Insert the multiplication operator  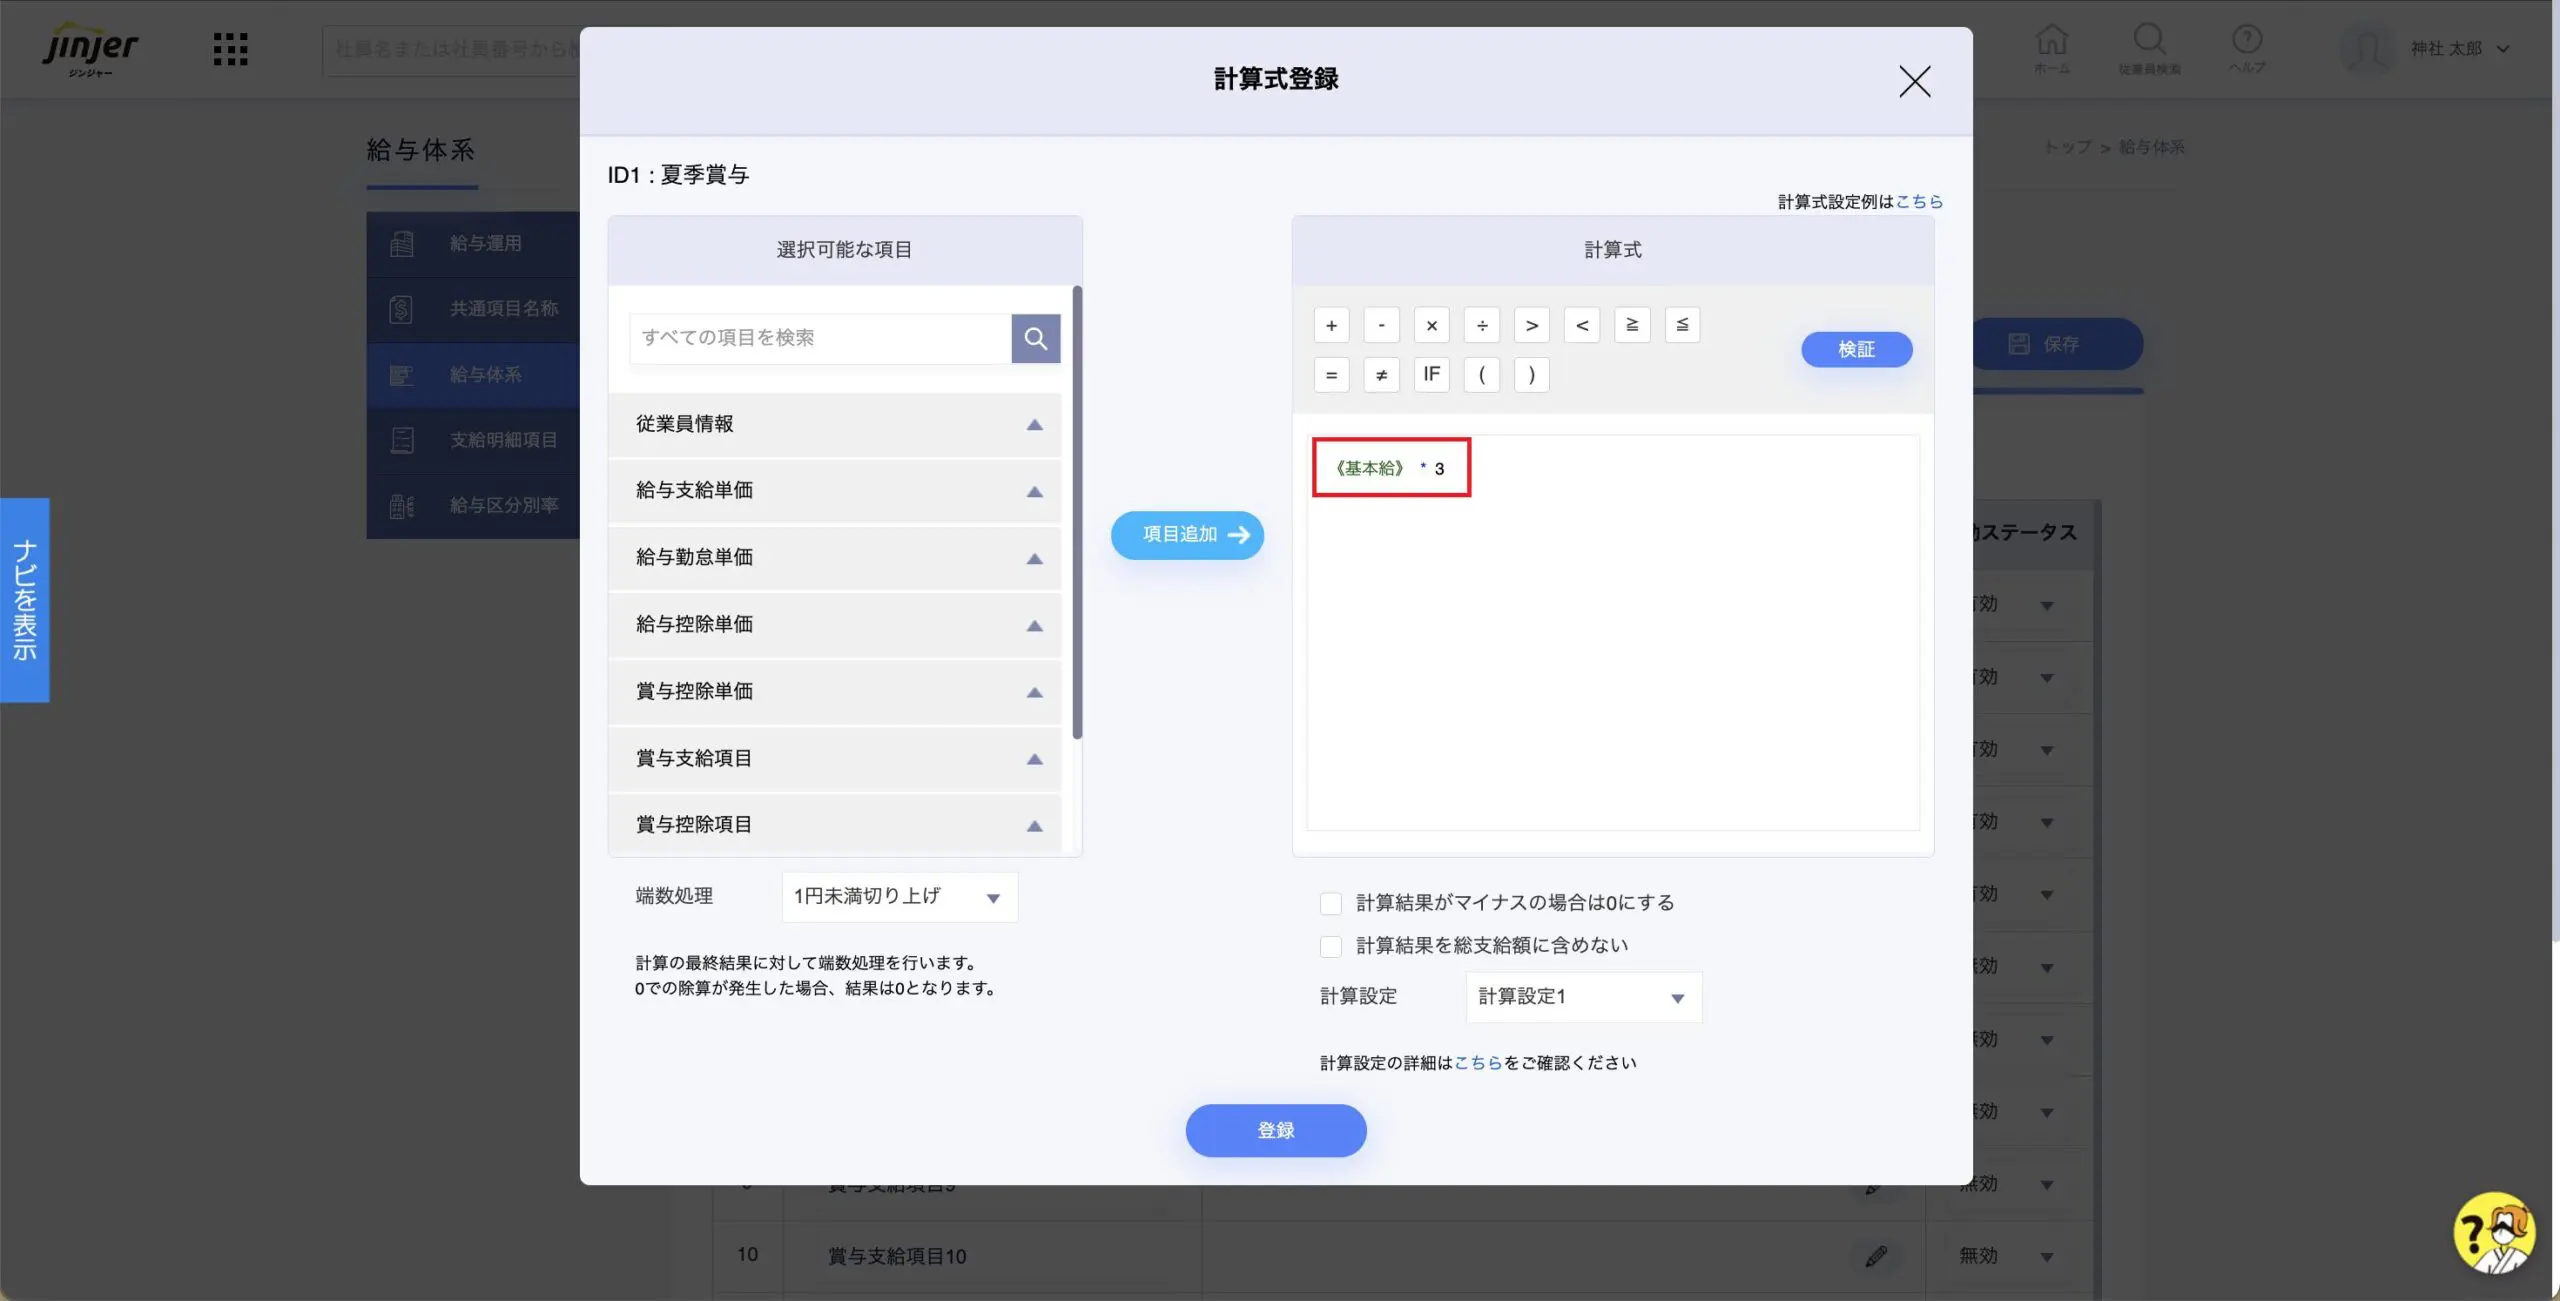click(1431, 325)
